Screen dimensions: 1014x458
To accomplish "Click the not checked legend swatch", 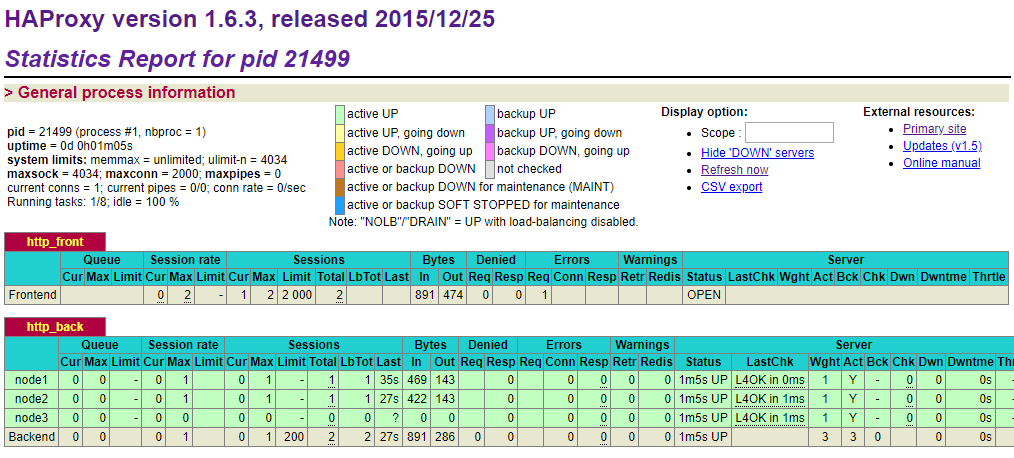I will (x=490, y=169).
